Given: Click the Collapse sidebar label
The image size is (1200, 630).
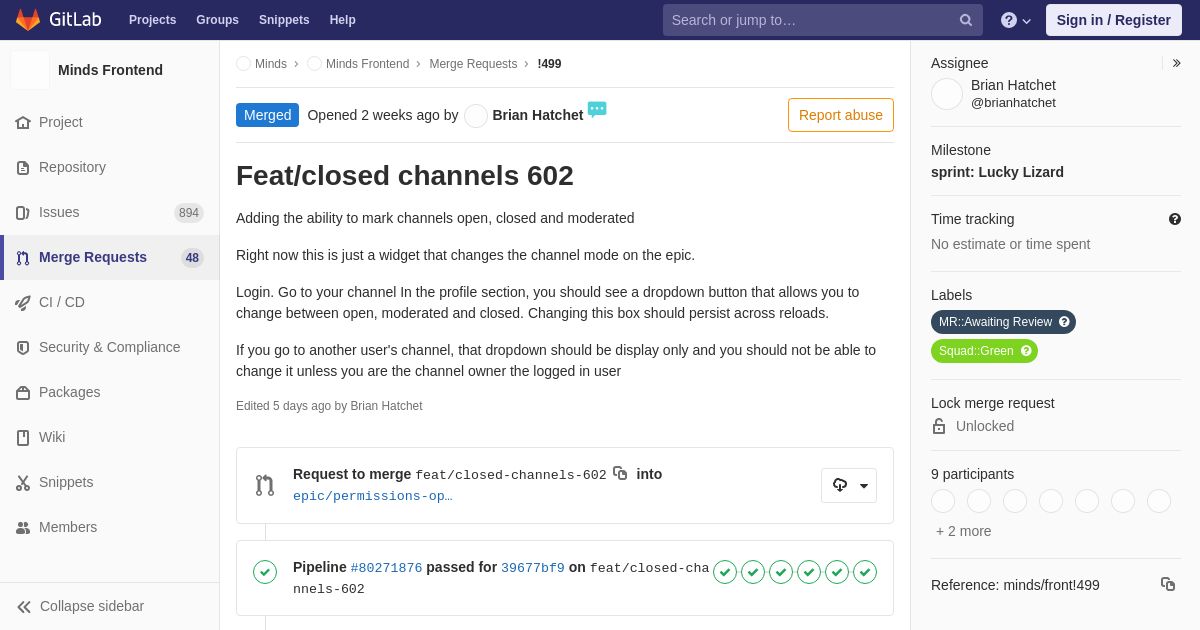Looking at the screenshot, I should point(92,606).
